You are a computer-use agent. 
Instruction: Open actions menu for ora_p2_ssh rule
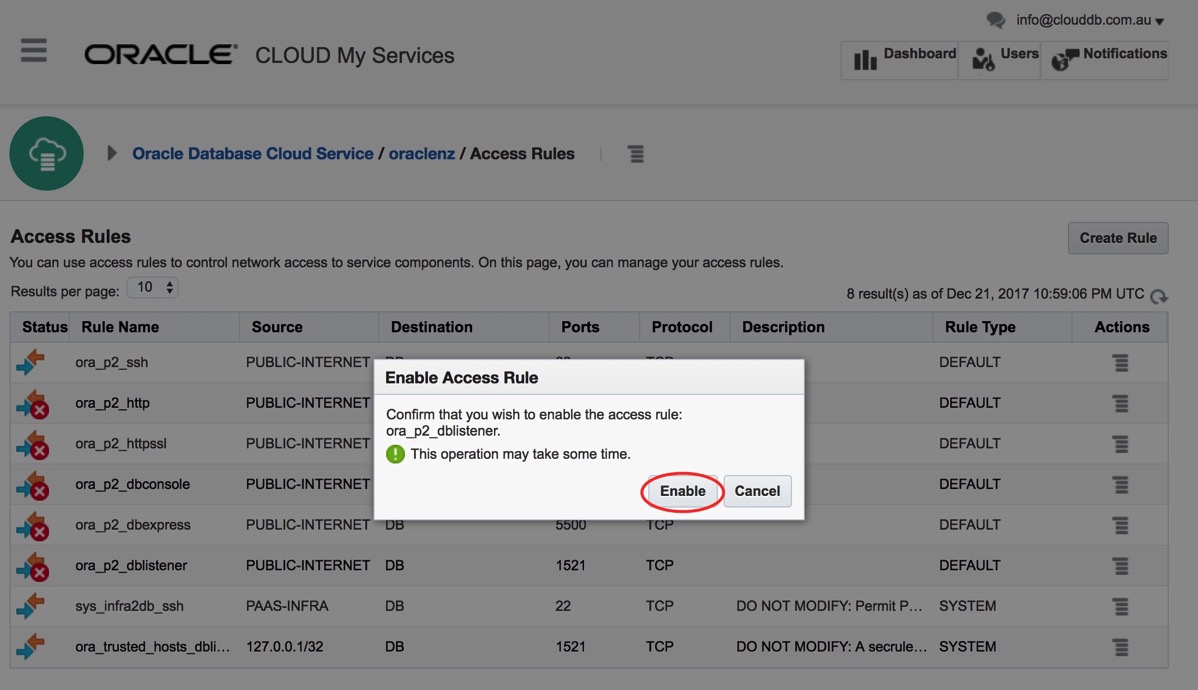tap(1120, 363)
